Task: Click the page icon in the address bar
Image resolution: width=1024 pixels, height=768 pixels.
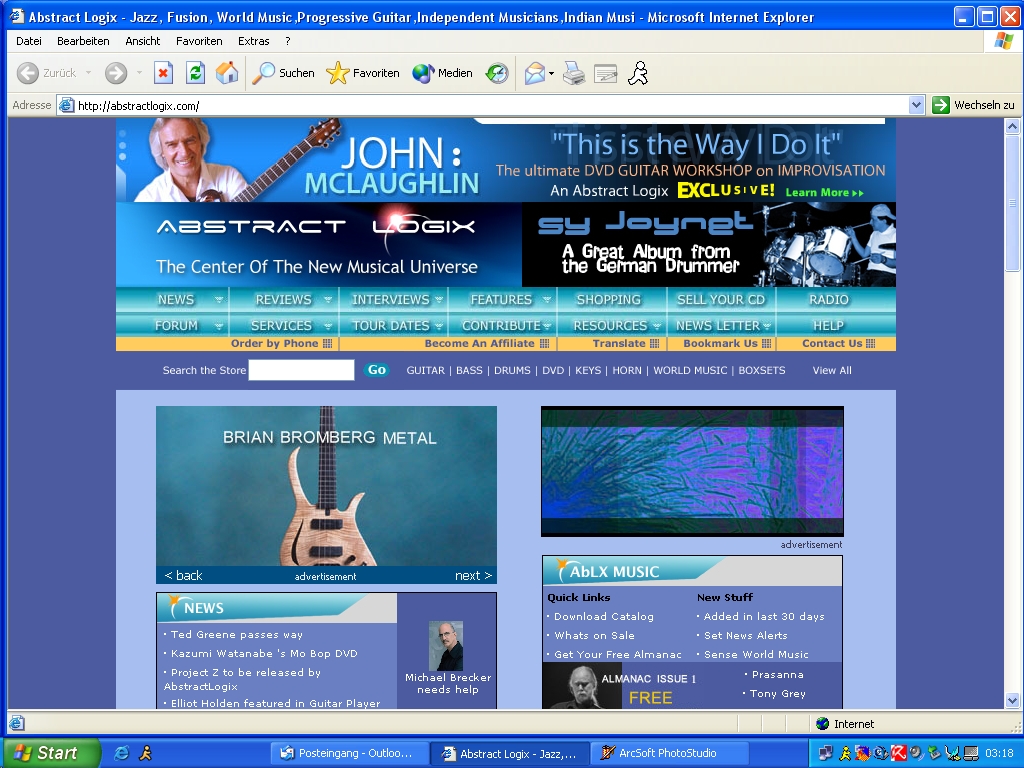Action: [66, 105]
